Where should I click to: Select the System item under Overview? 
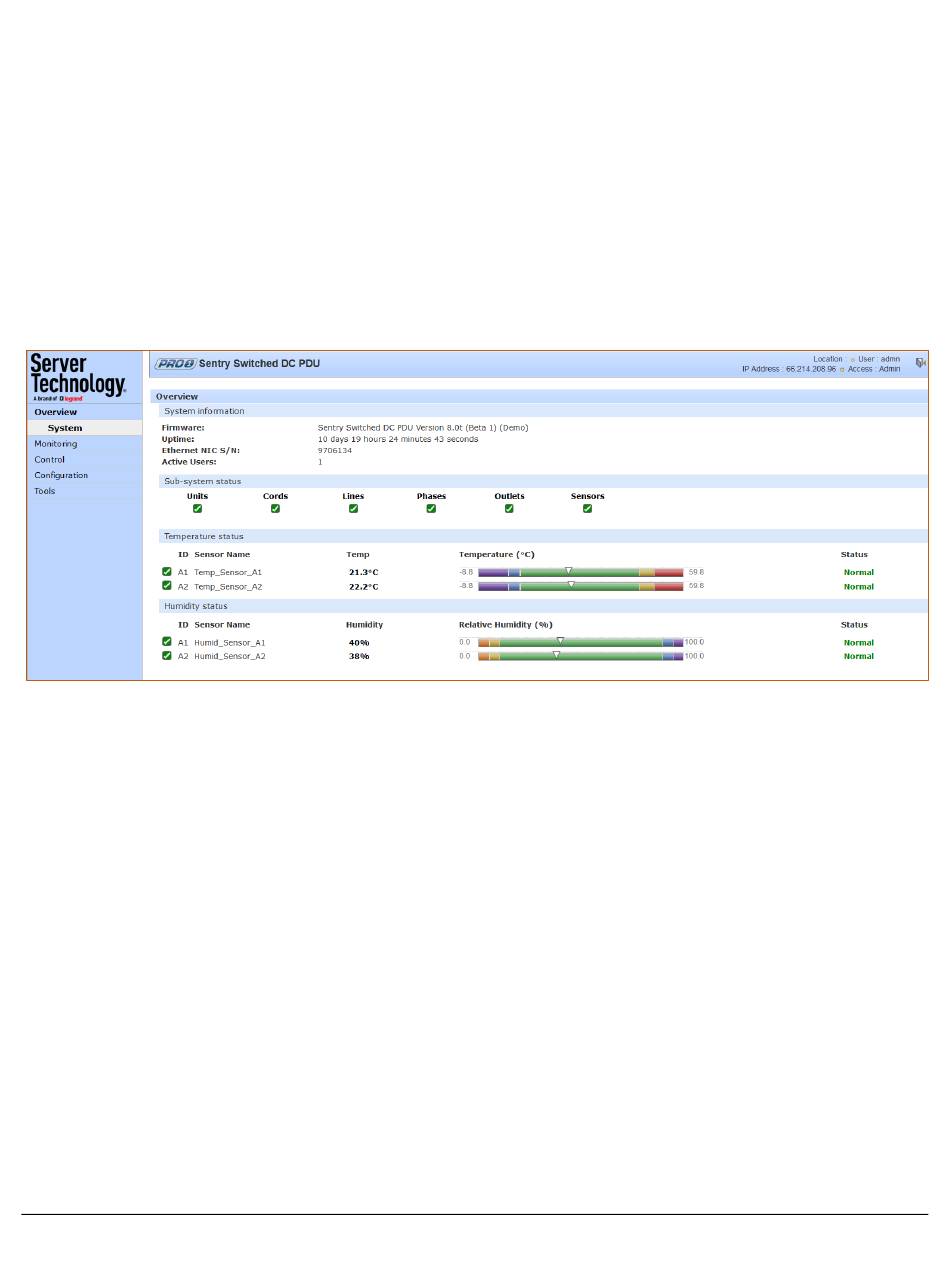click(65, 428)
